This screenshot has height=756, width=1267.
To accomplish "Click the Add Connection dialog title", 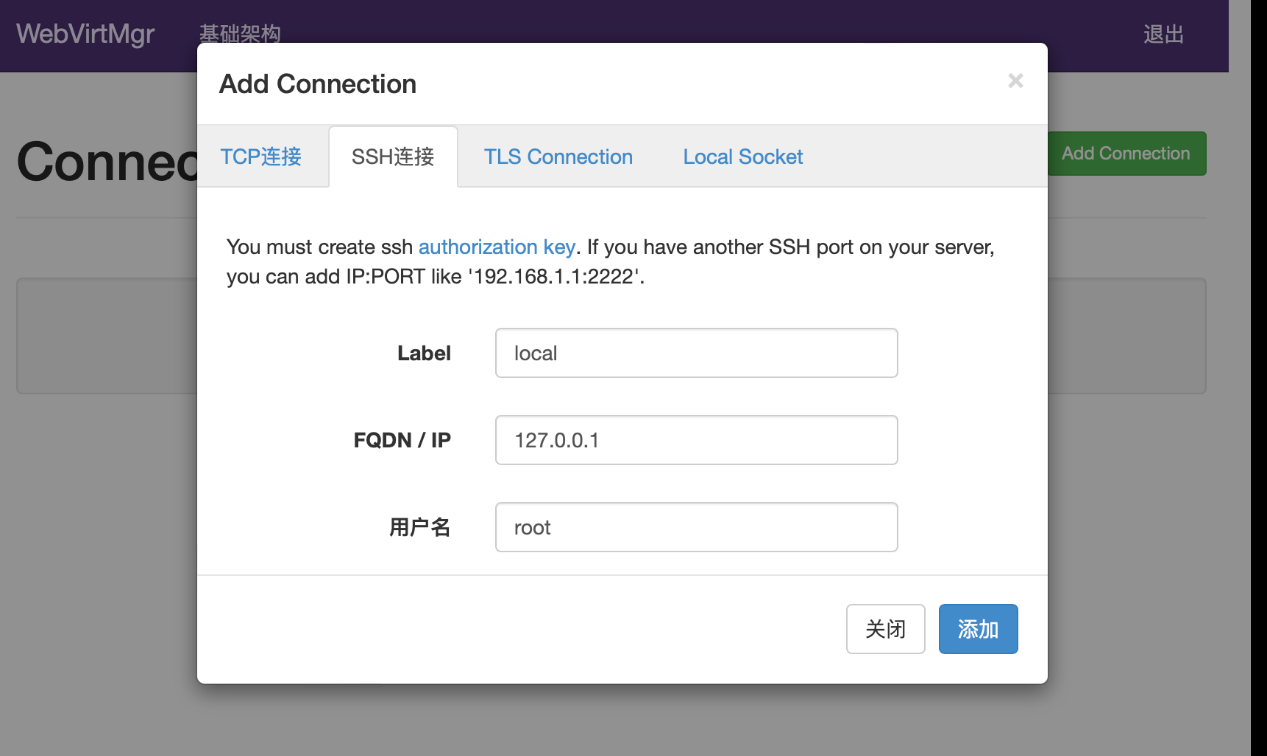I will (318, 84).
